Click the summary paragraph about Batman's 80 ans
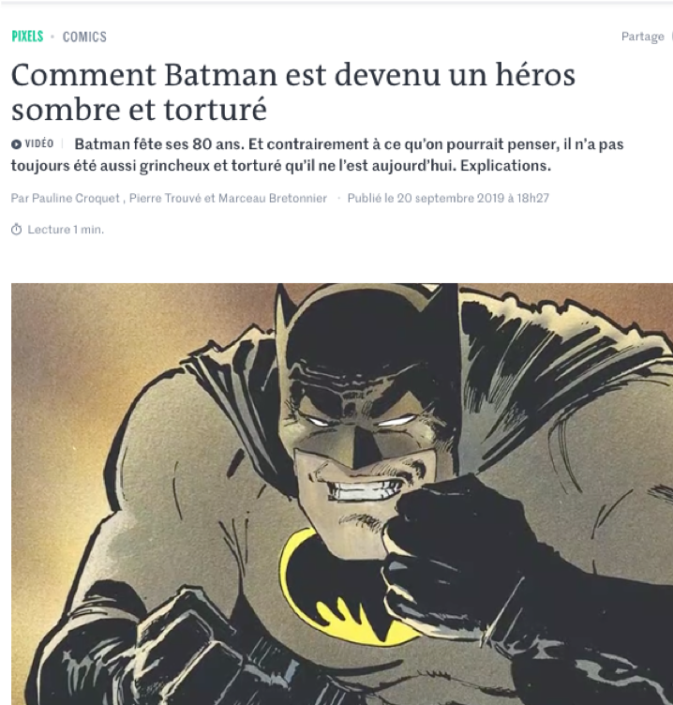 [x=317, y=155]
